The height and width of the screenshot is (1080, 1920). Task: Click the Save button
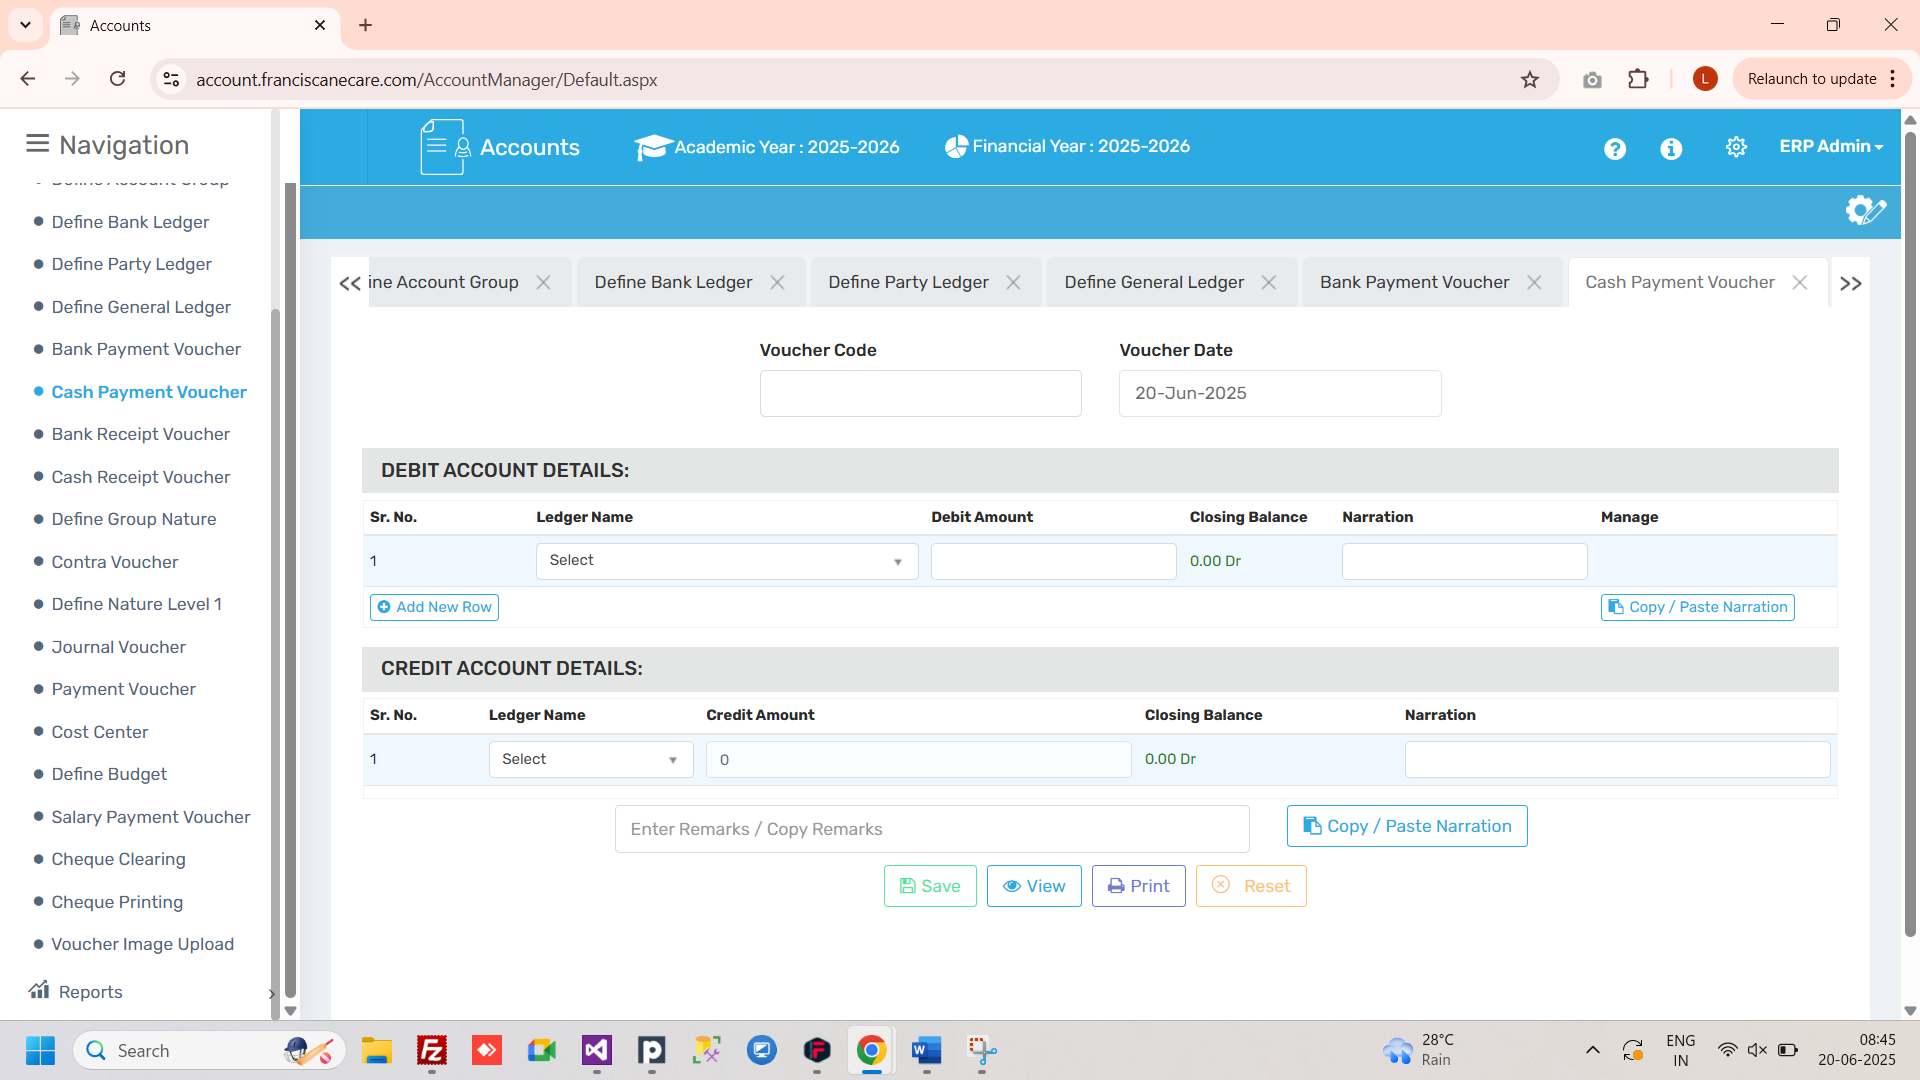pos(929,886)
